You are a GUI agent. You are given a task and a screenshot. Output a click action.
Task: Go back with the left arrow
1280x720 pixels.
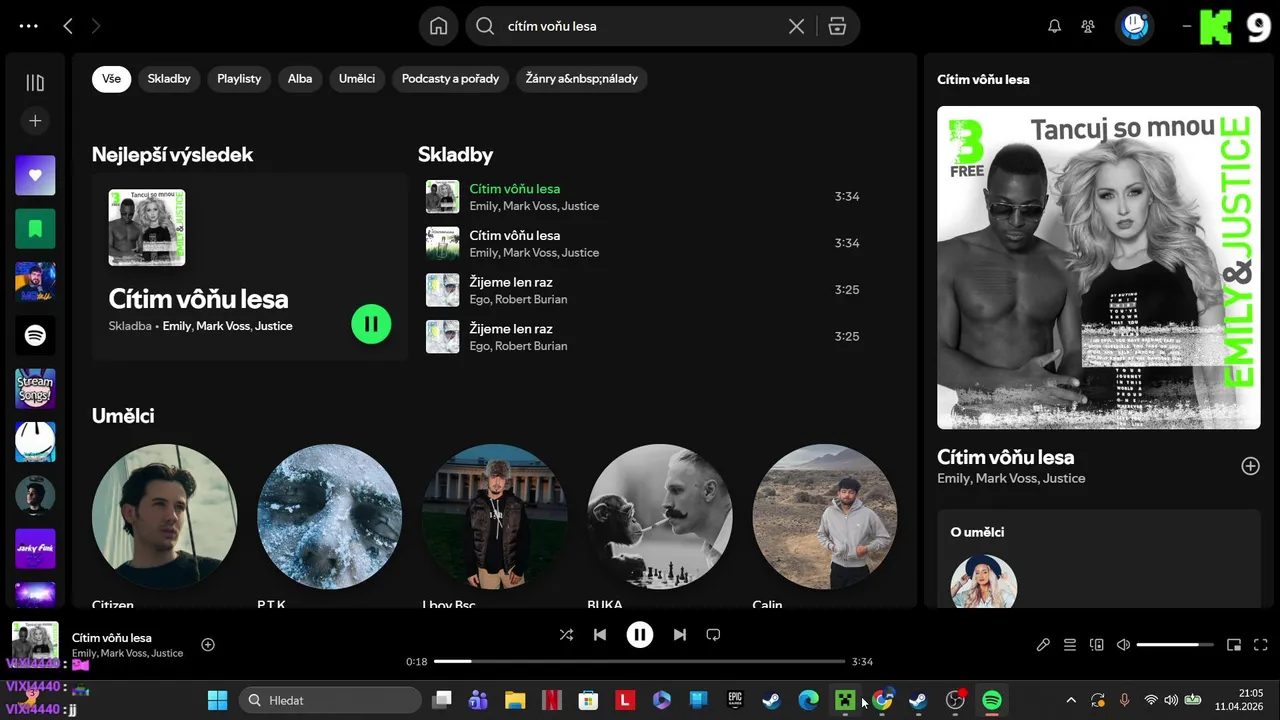[68, 26]
